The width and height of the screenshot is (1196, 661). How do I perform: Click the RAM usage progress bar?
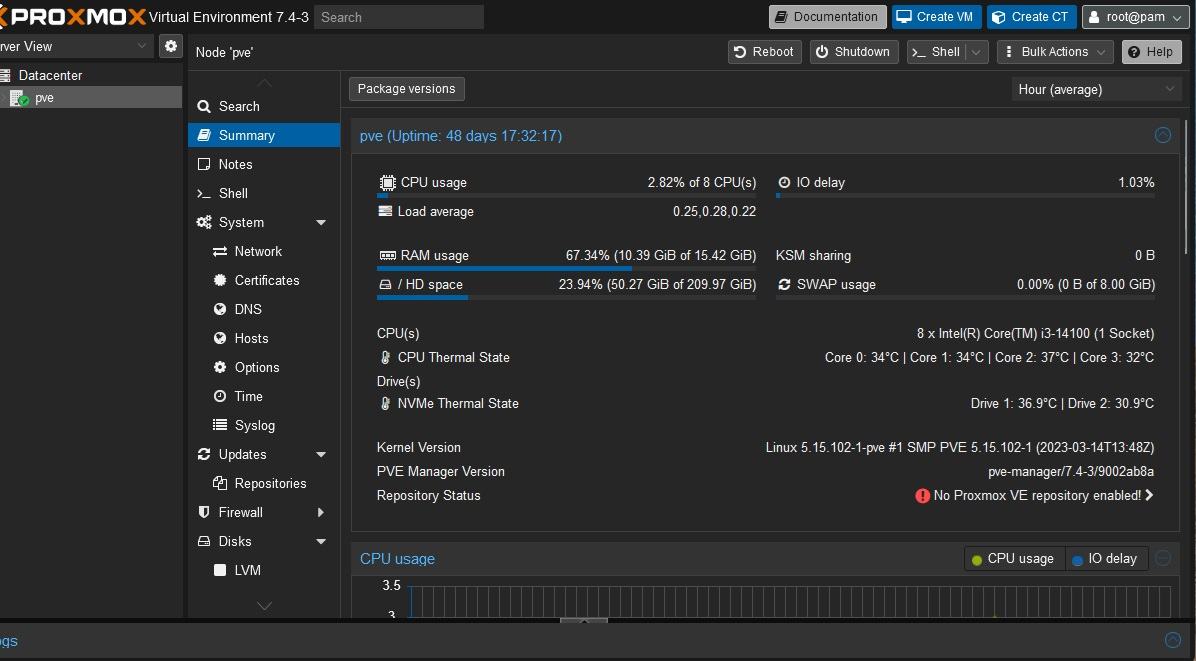(x=567, y=268)
